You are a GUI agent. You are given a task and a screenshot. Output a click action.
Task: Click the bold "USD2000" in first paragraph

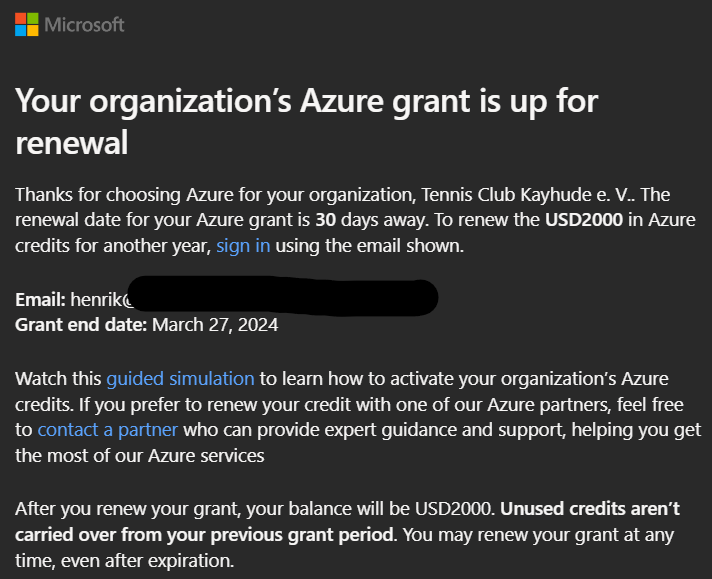point(583,220)
